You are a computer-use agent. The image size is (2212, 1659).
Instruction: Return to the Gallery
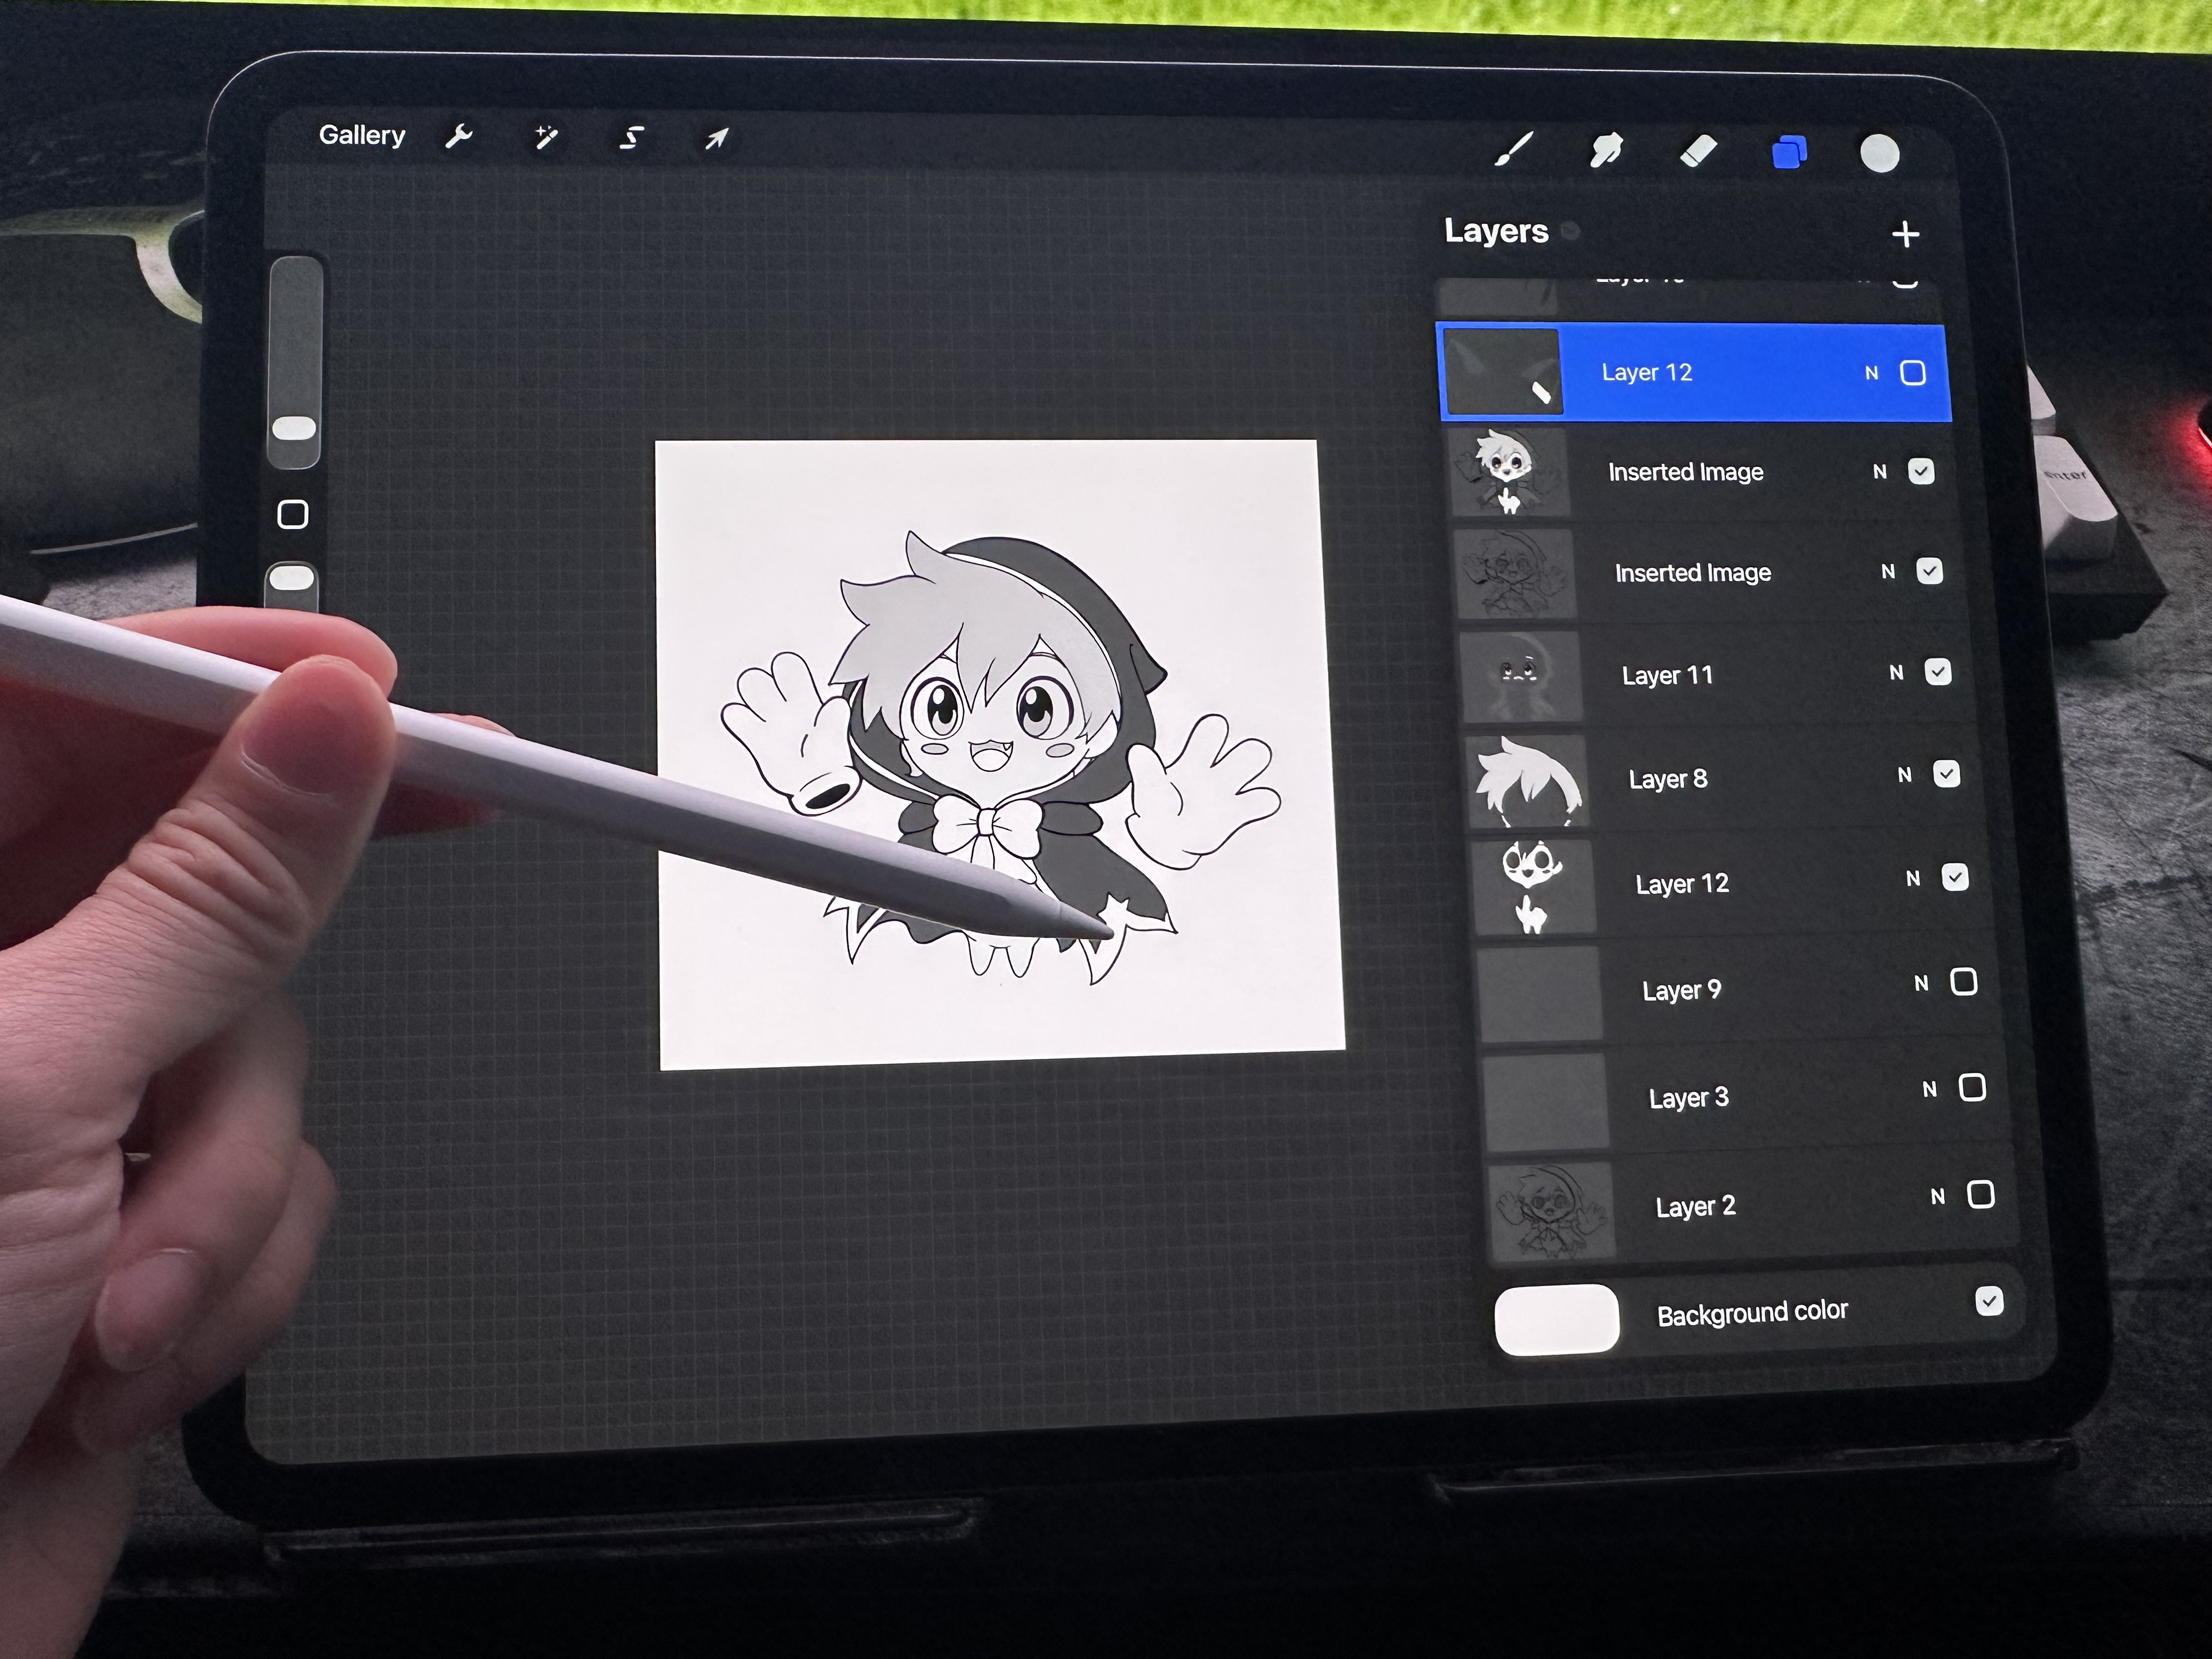coord(362,135)
